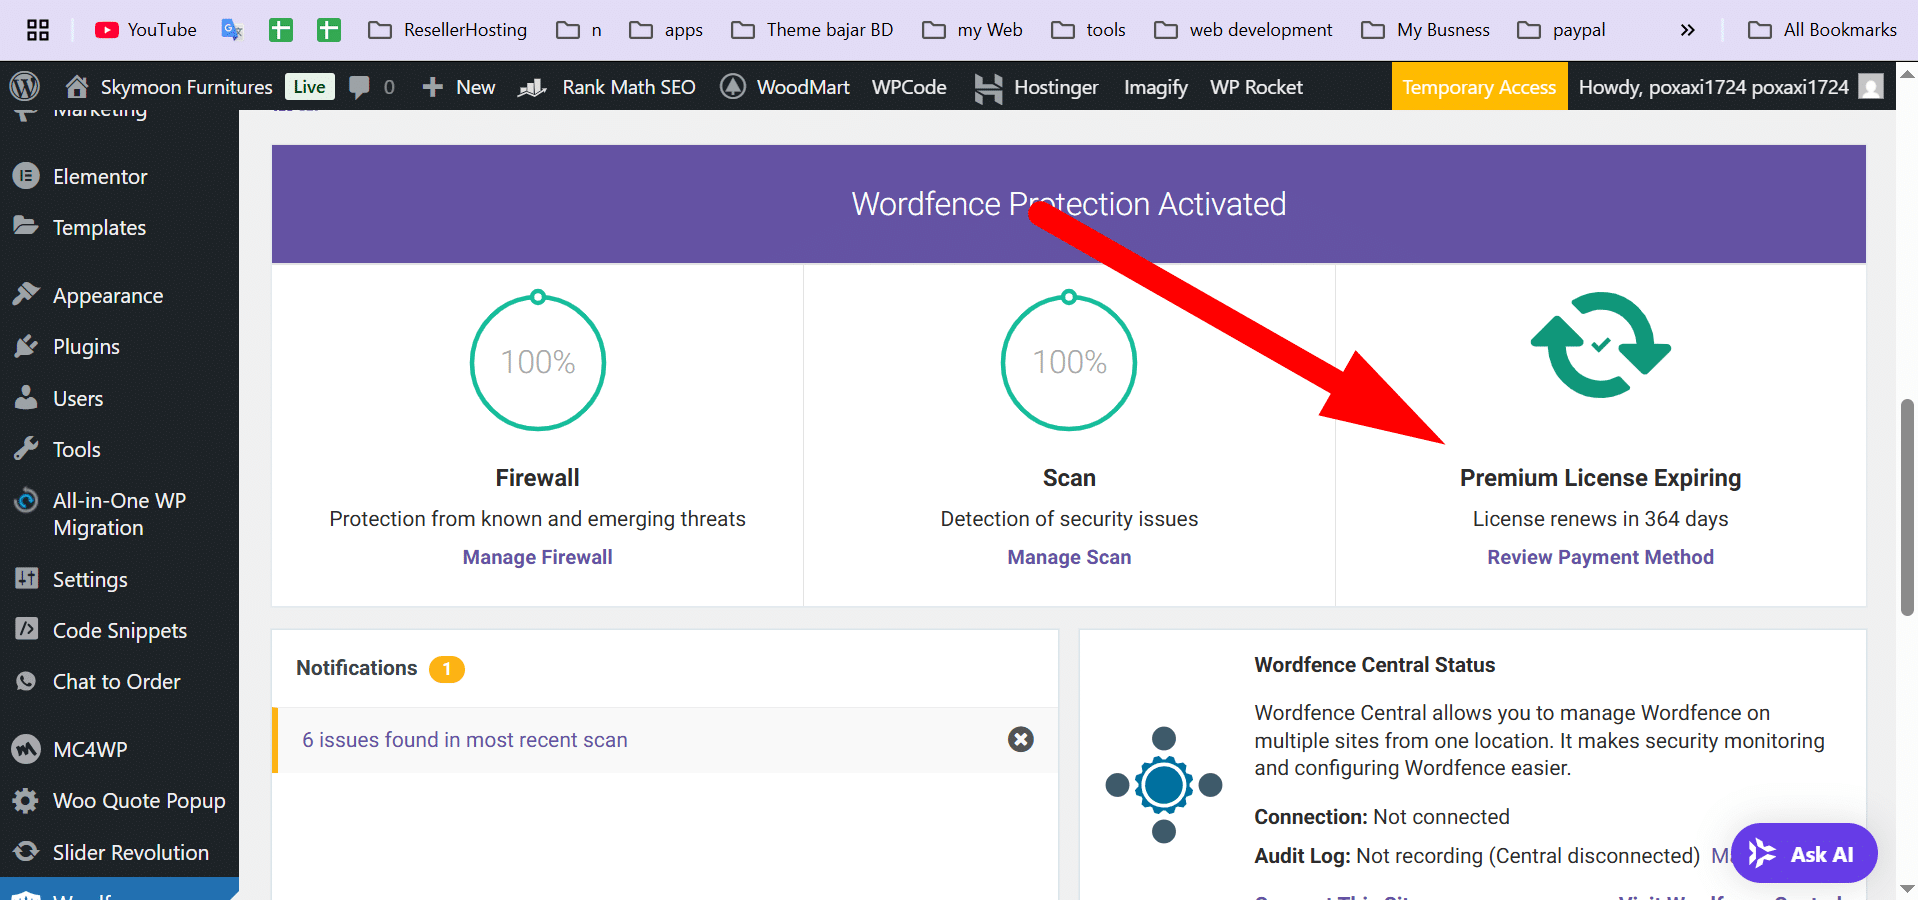Open the WoodMart admin bar item
Viewport: 1918px width, 900px height.
785,87
